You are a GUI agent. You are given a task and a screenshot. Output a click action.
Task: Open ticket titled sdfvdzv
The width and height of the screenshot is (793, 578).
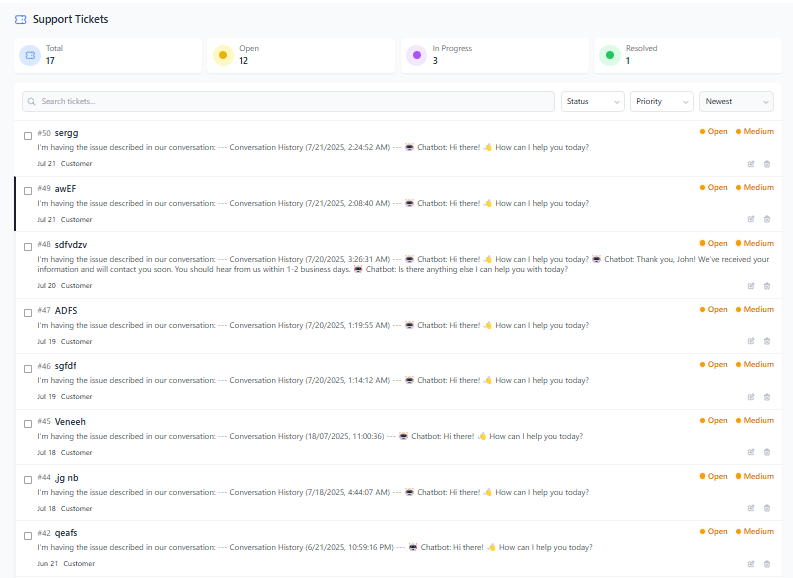pyautogui.click(x=71, y=245)
